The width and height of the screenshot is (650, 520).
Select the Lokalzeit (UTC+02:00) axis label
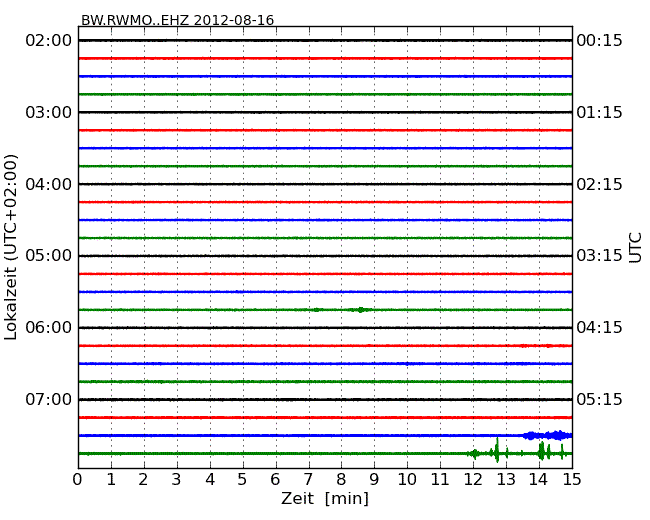11,247
